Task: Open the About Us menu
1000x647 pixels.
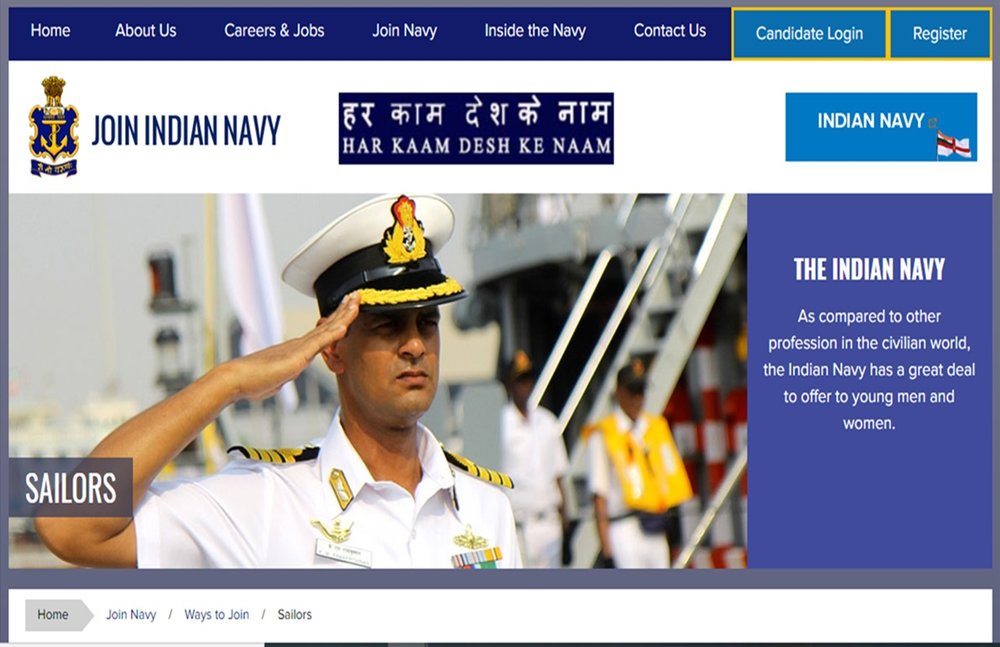Action: (145, 31)
